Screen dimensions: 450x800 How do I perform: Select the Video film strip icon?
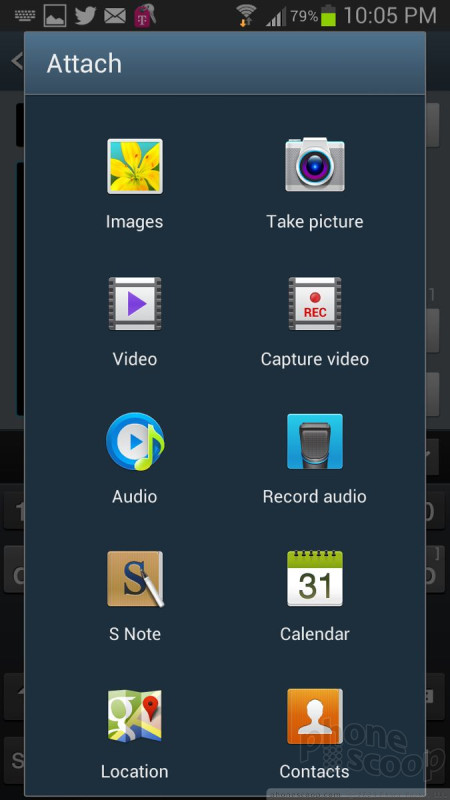pos(135,304)
